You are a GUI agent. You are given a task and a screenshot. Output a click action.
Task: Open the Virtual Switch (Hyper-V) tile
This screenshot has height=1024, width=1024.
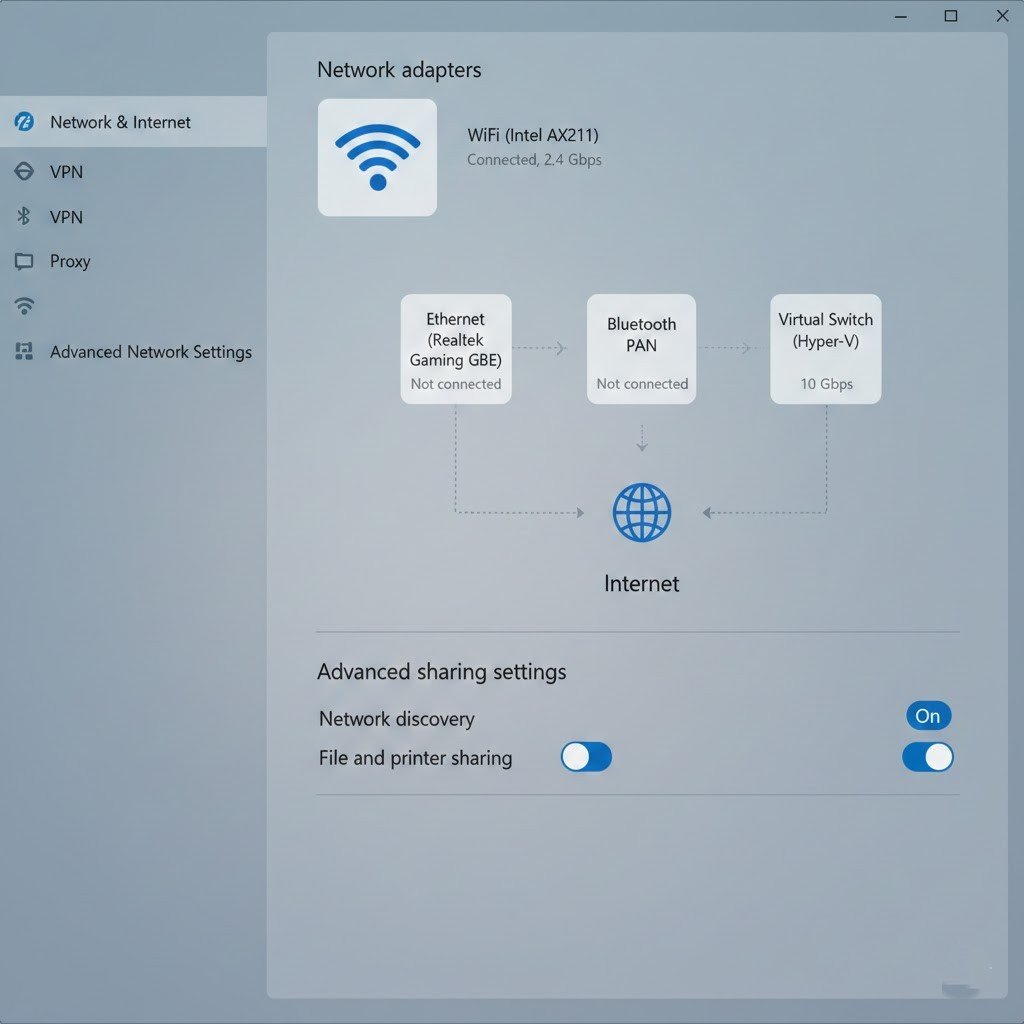pyautogui.click(x=825, y=349)
